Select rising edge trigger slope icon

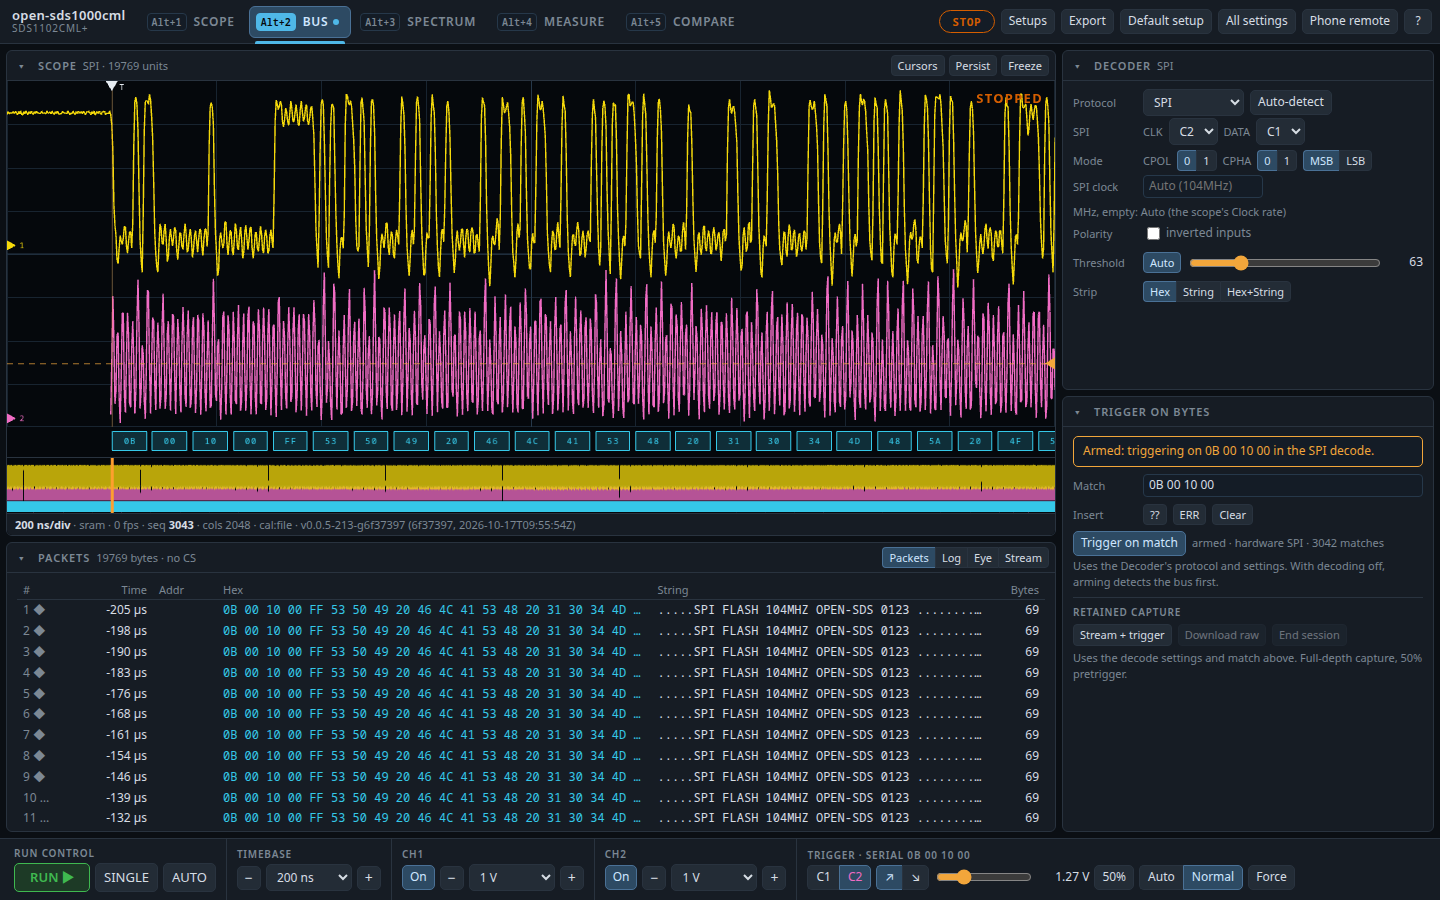889,877
